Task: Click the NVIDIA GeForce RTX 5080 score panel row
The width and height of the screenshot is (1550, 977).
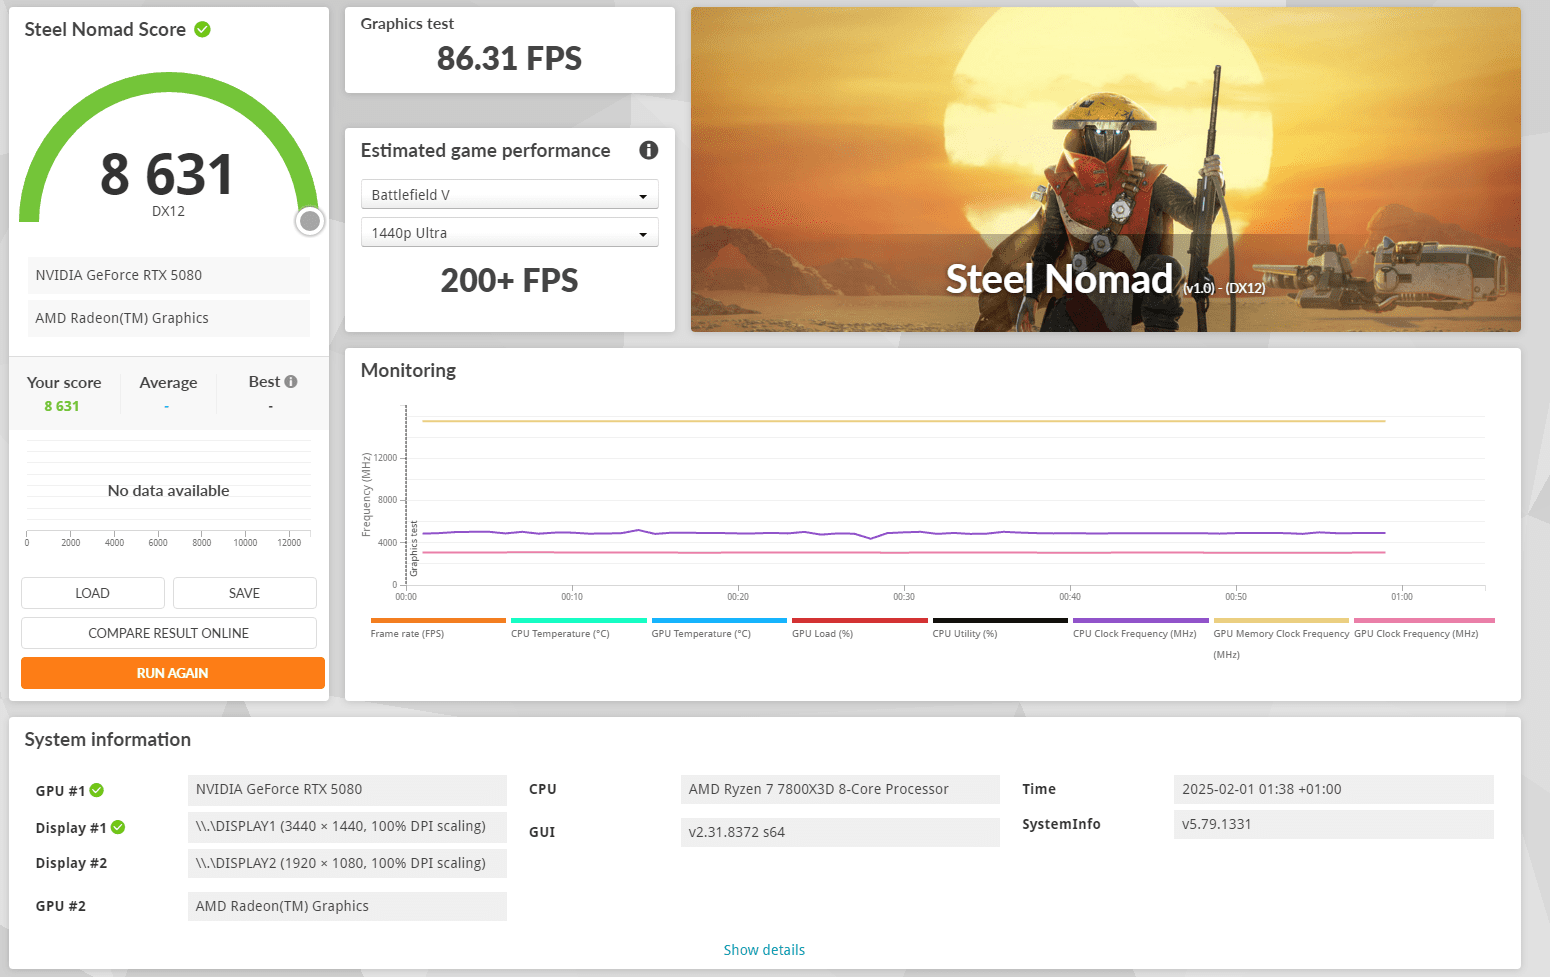Action: (169, 275)
